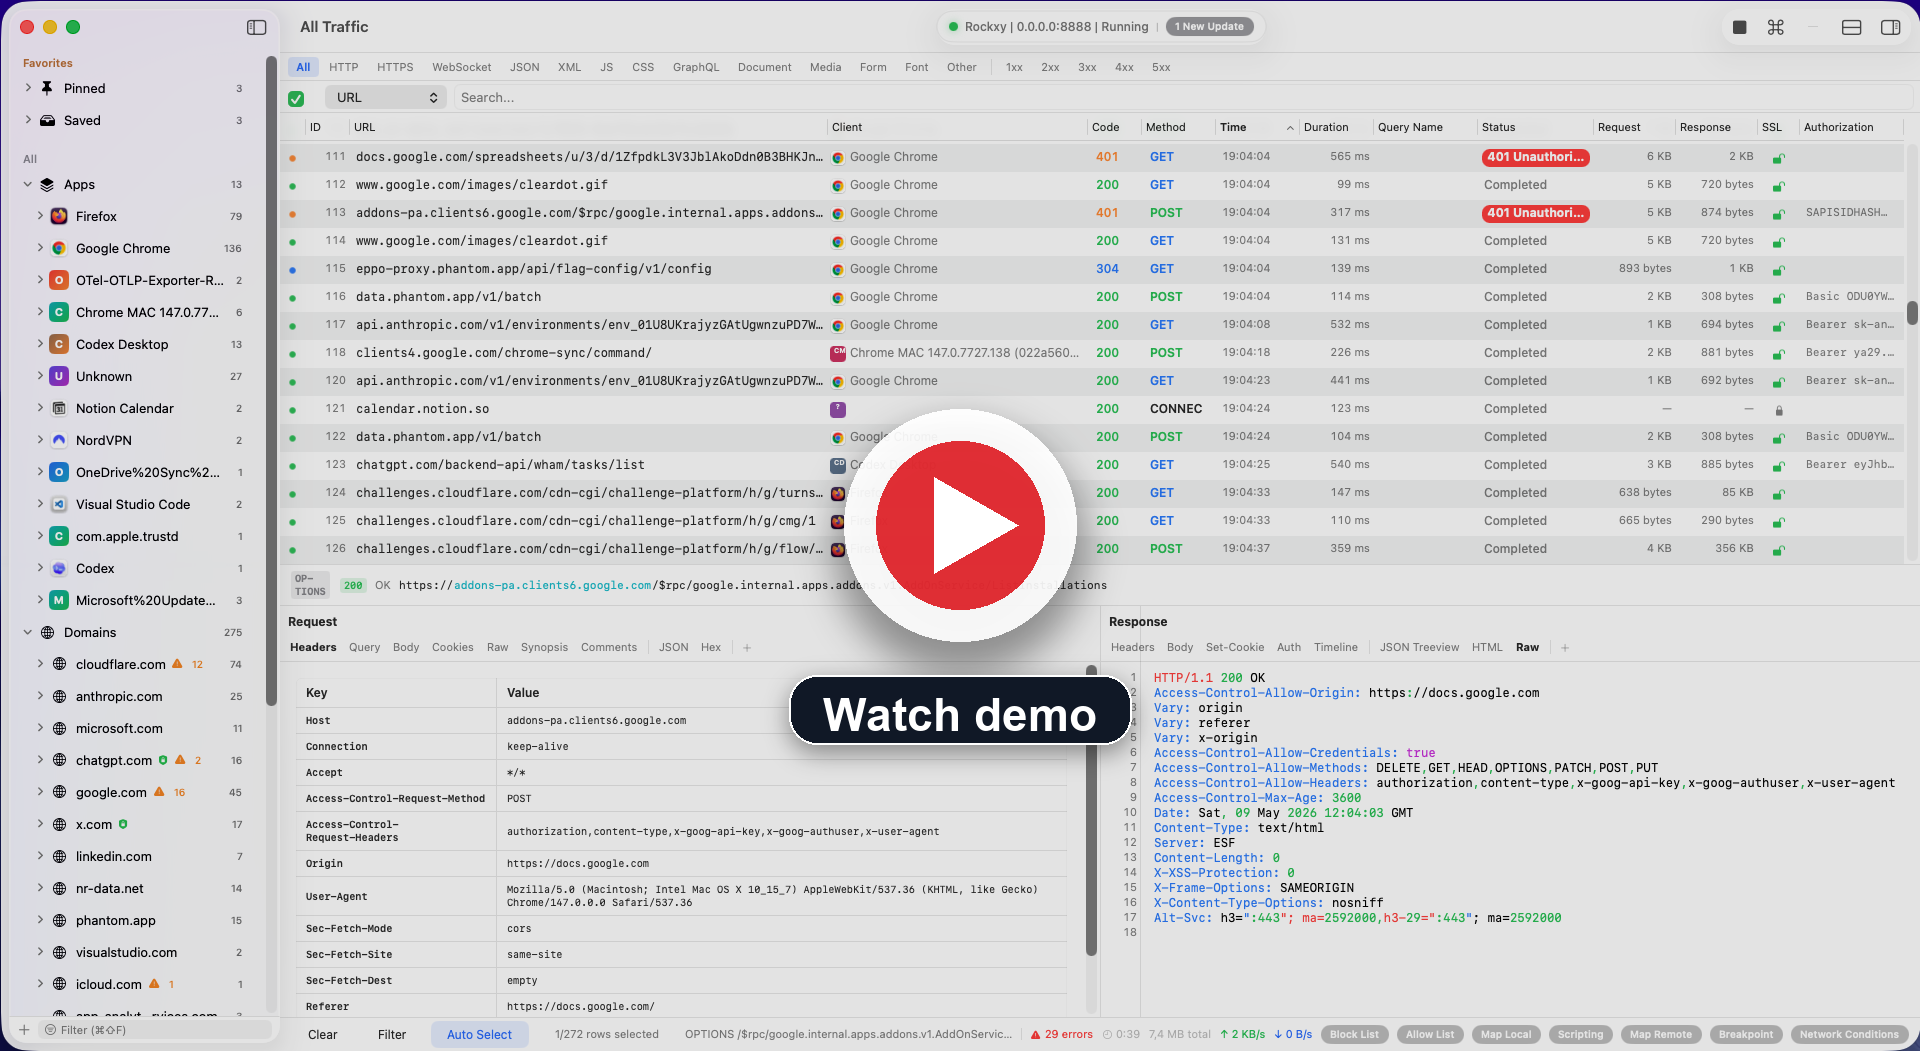Toggle the Block List tool
This screenshot has width=1920, height=1051.
1354,1035
